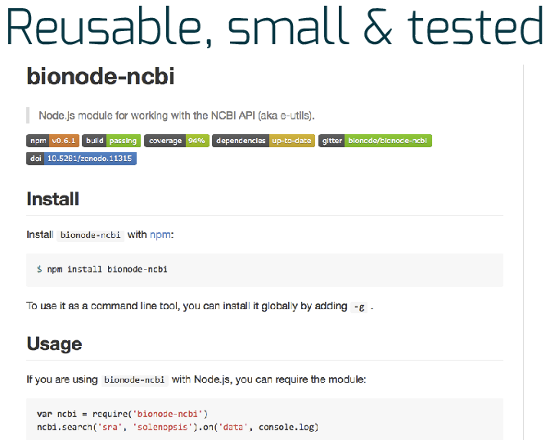Screen dimensions: 550x440
Task: Click the Node.js module description blockquote
Action: click(x=176, y=115)
